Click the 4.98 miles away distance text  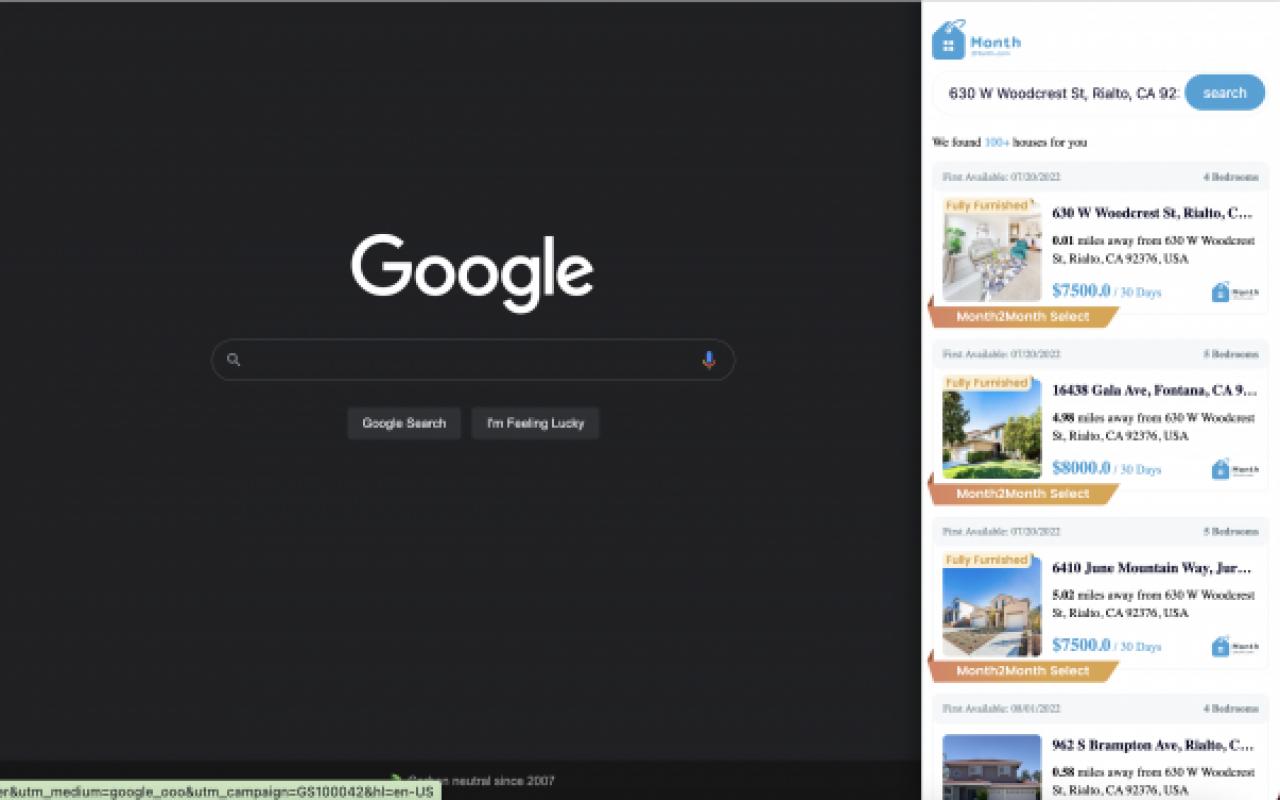(x=1153, y=427)
